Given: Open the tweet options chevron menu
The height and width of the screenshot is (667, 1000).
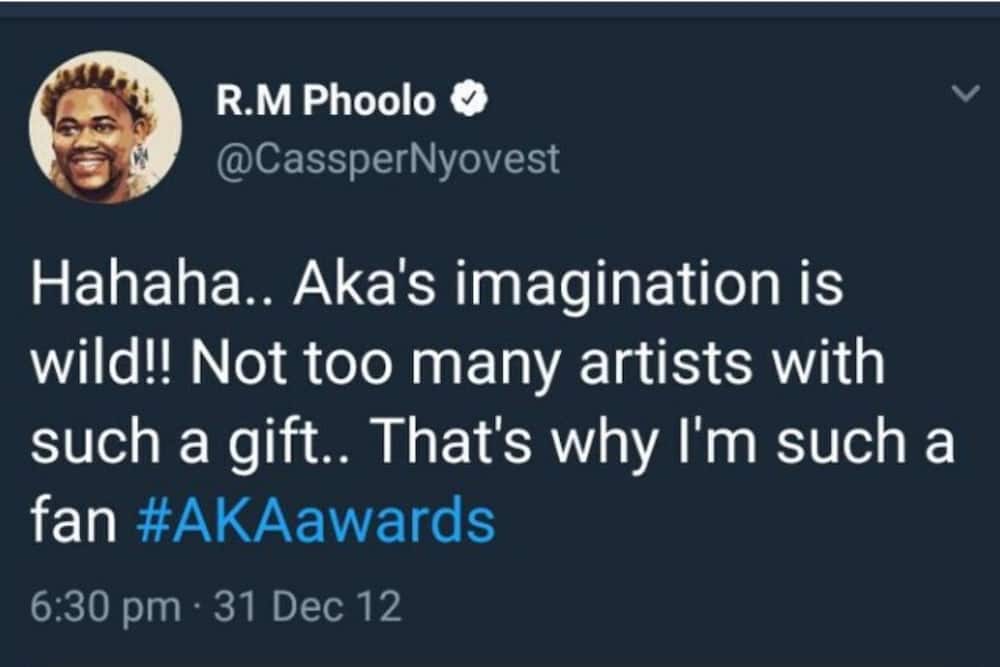Looking at the screenshot, I should coord(965,94).
